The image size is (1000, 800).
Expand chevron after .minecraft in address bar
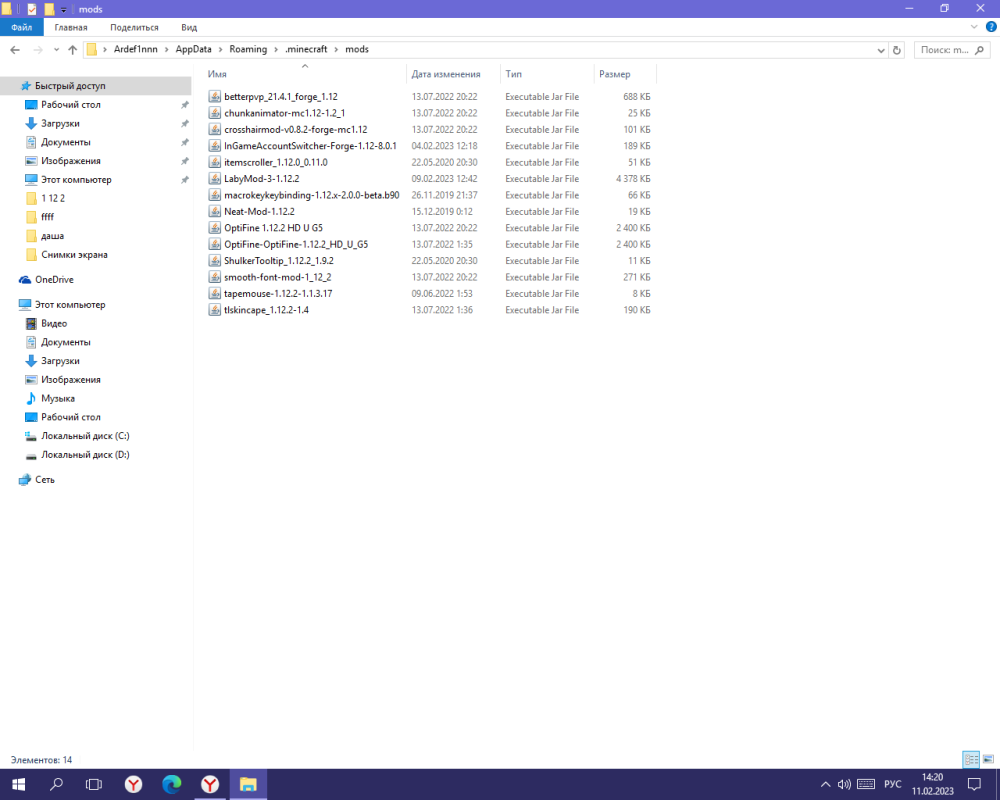(x=336, y=50)
